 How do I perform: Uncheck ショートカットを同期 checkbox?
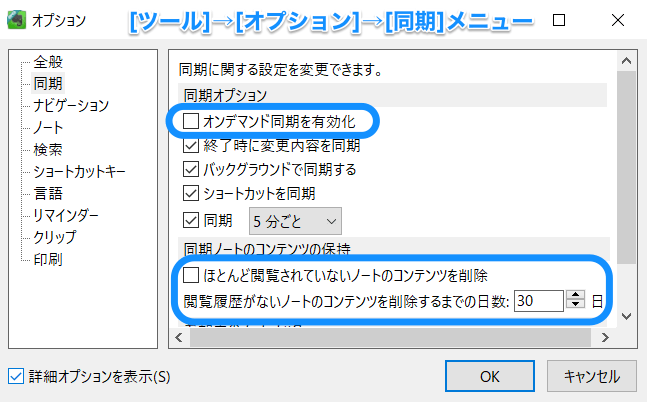(x=192, y=193)
